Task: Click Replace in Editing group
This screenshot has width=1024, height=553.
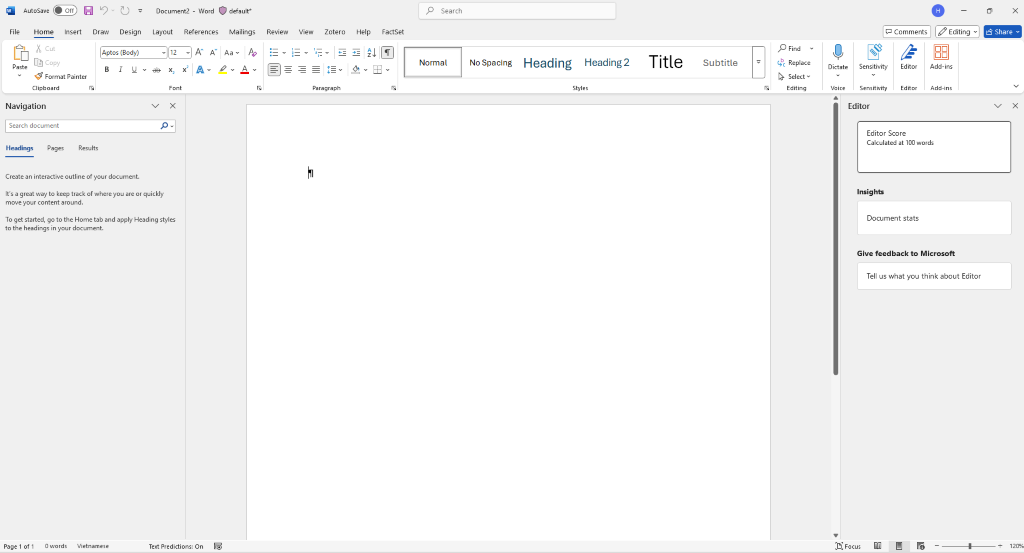Action: point(794,63)
